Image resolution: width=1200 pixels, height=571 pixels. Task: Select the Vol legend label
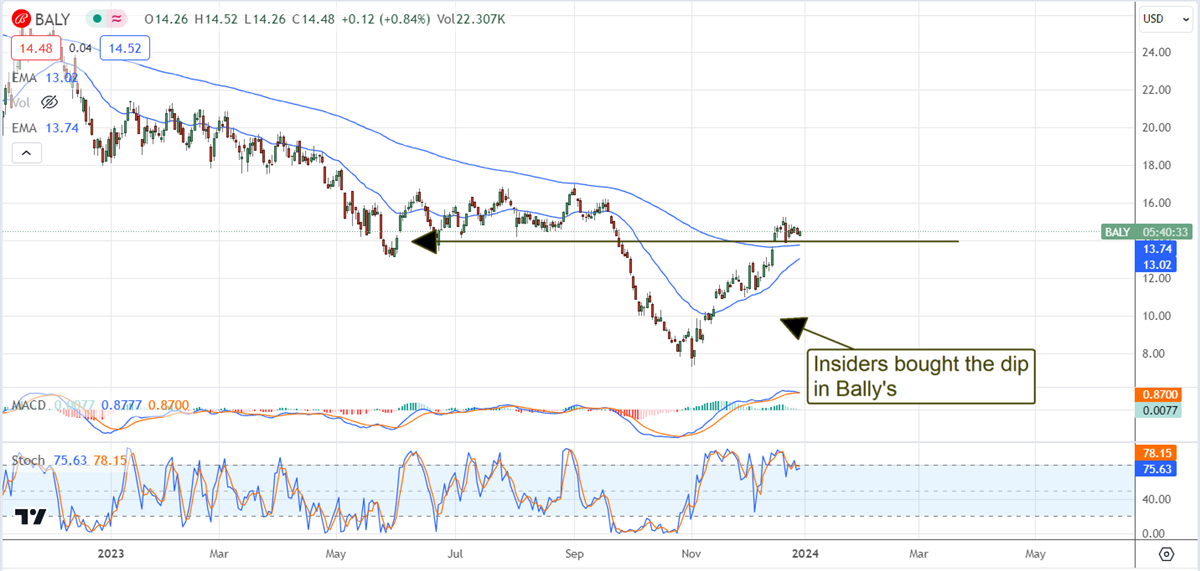pos(22,102)
